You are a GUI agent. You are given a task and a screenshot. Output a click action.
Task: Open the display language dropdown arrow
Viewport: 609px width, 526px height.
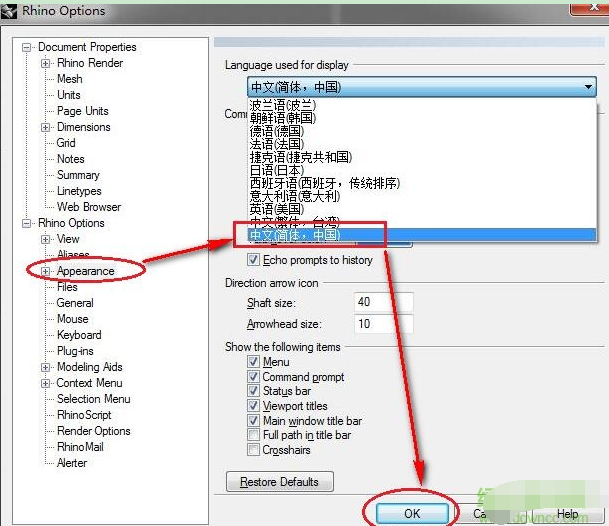point(588,87)
